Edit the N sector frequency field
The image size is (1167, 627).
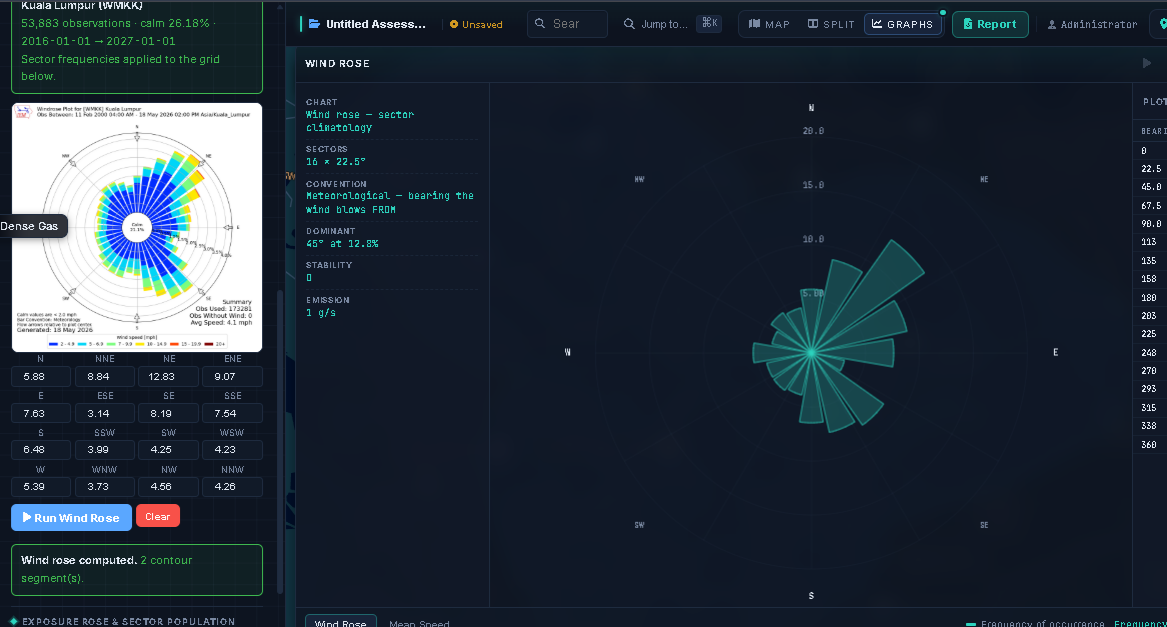[x=41, y=377]
